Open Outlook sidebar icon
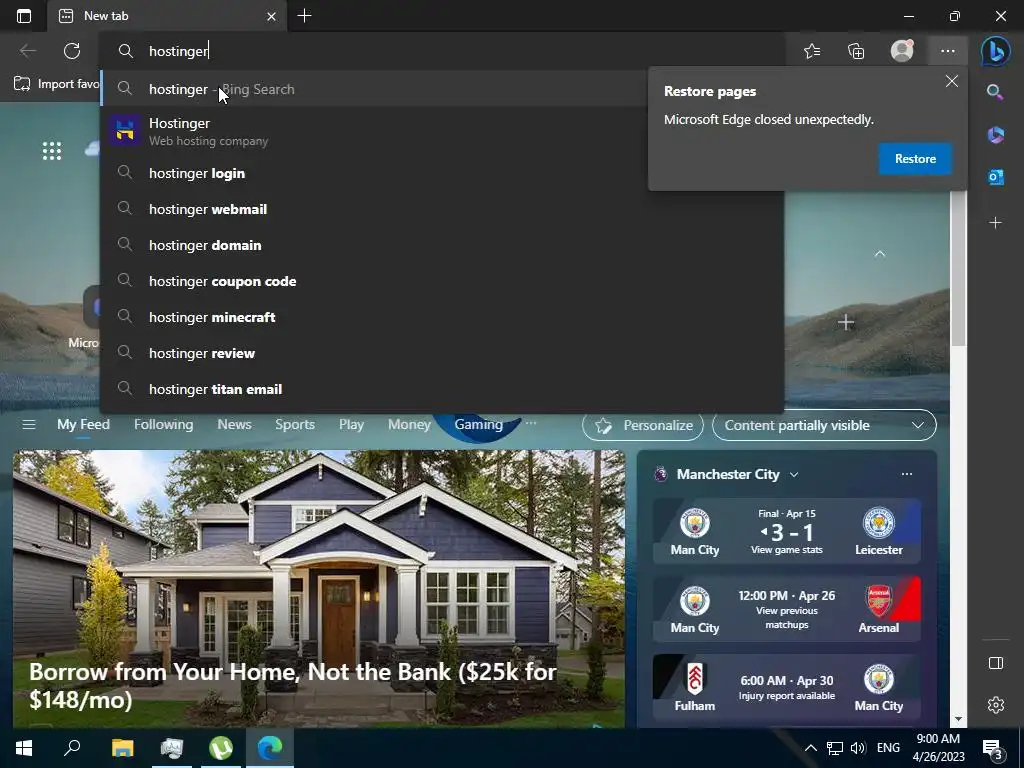The height and width of the screenshot is (768, 1024). (995, 176)
